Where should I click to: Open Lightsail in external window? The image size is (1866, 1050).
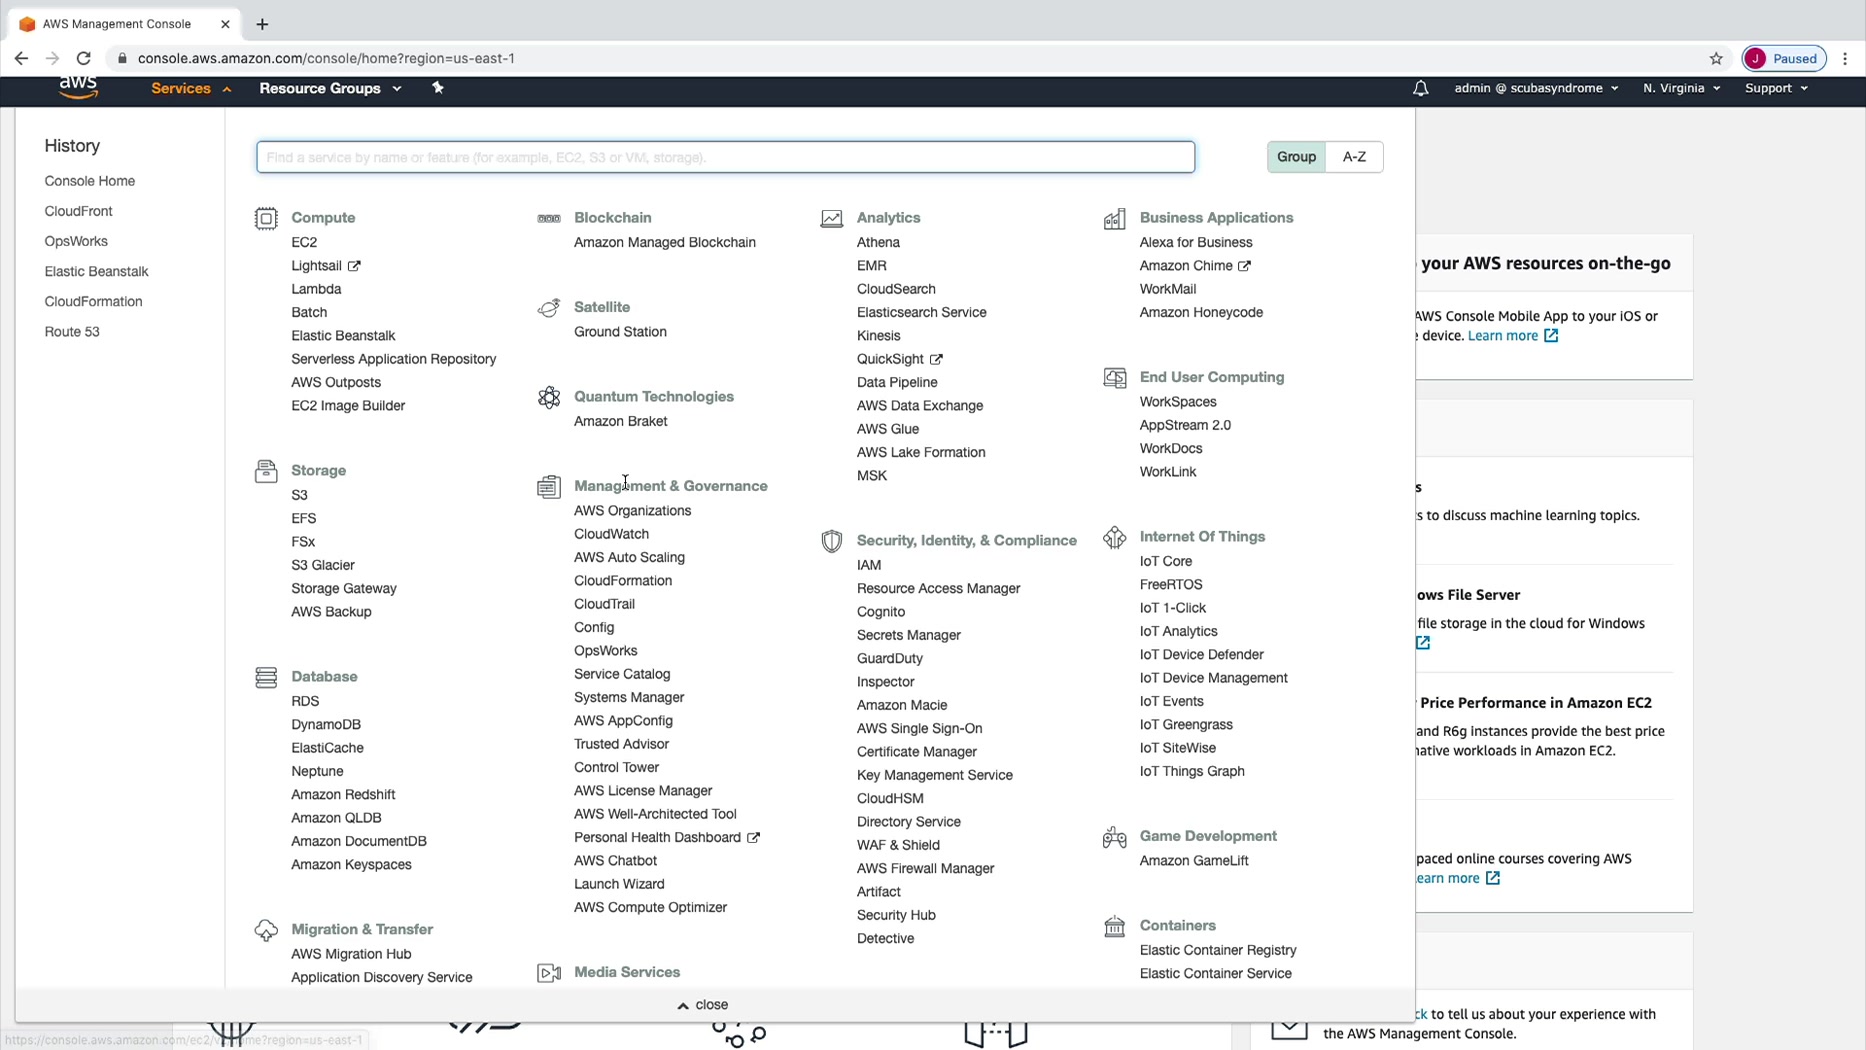click(x=325, y=266)
